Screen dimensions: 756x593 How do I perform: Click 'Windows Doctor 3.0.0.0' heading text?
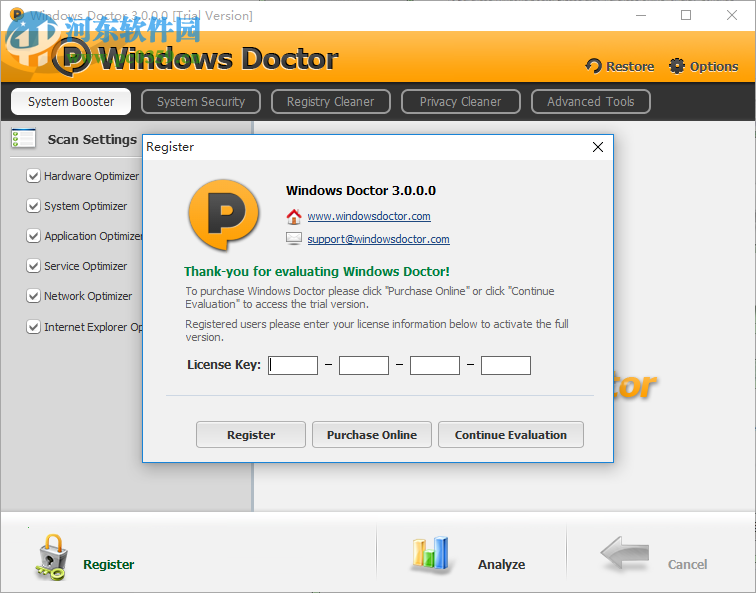(x=361, y=191)
